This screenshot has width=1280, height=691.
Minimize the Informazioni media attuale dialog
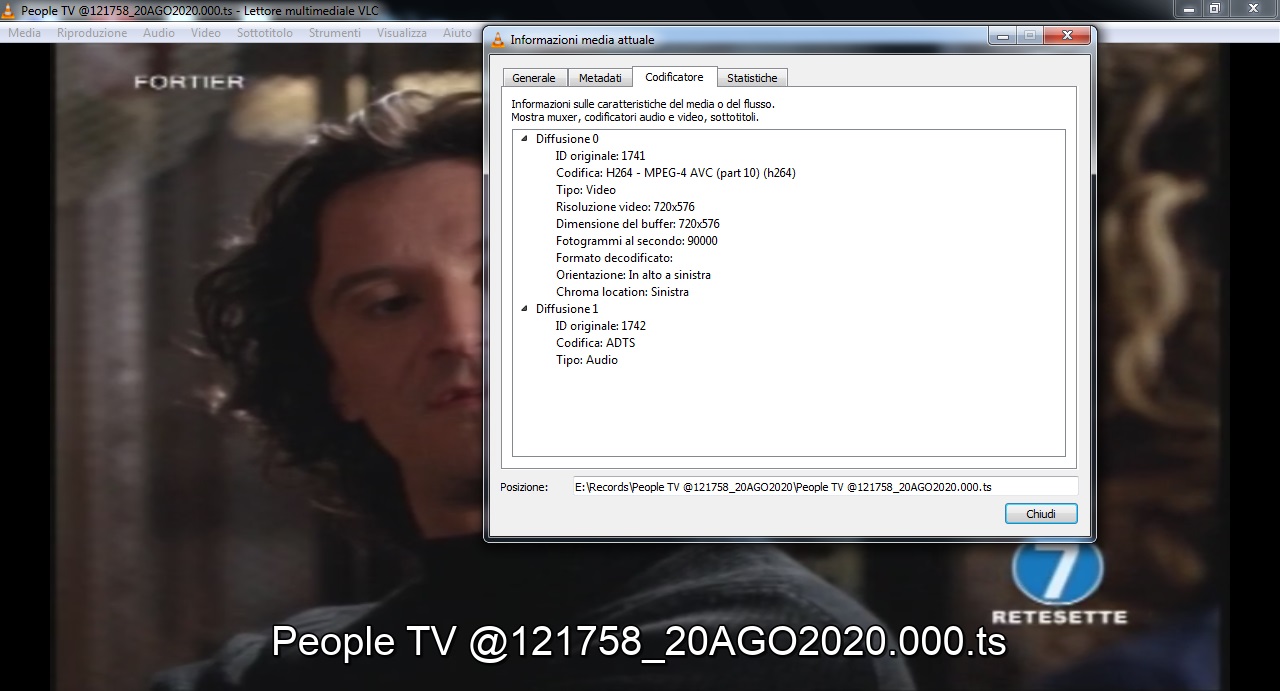(x=1003, y=35)
